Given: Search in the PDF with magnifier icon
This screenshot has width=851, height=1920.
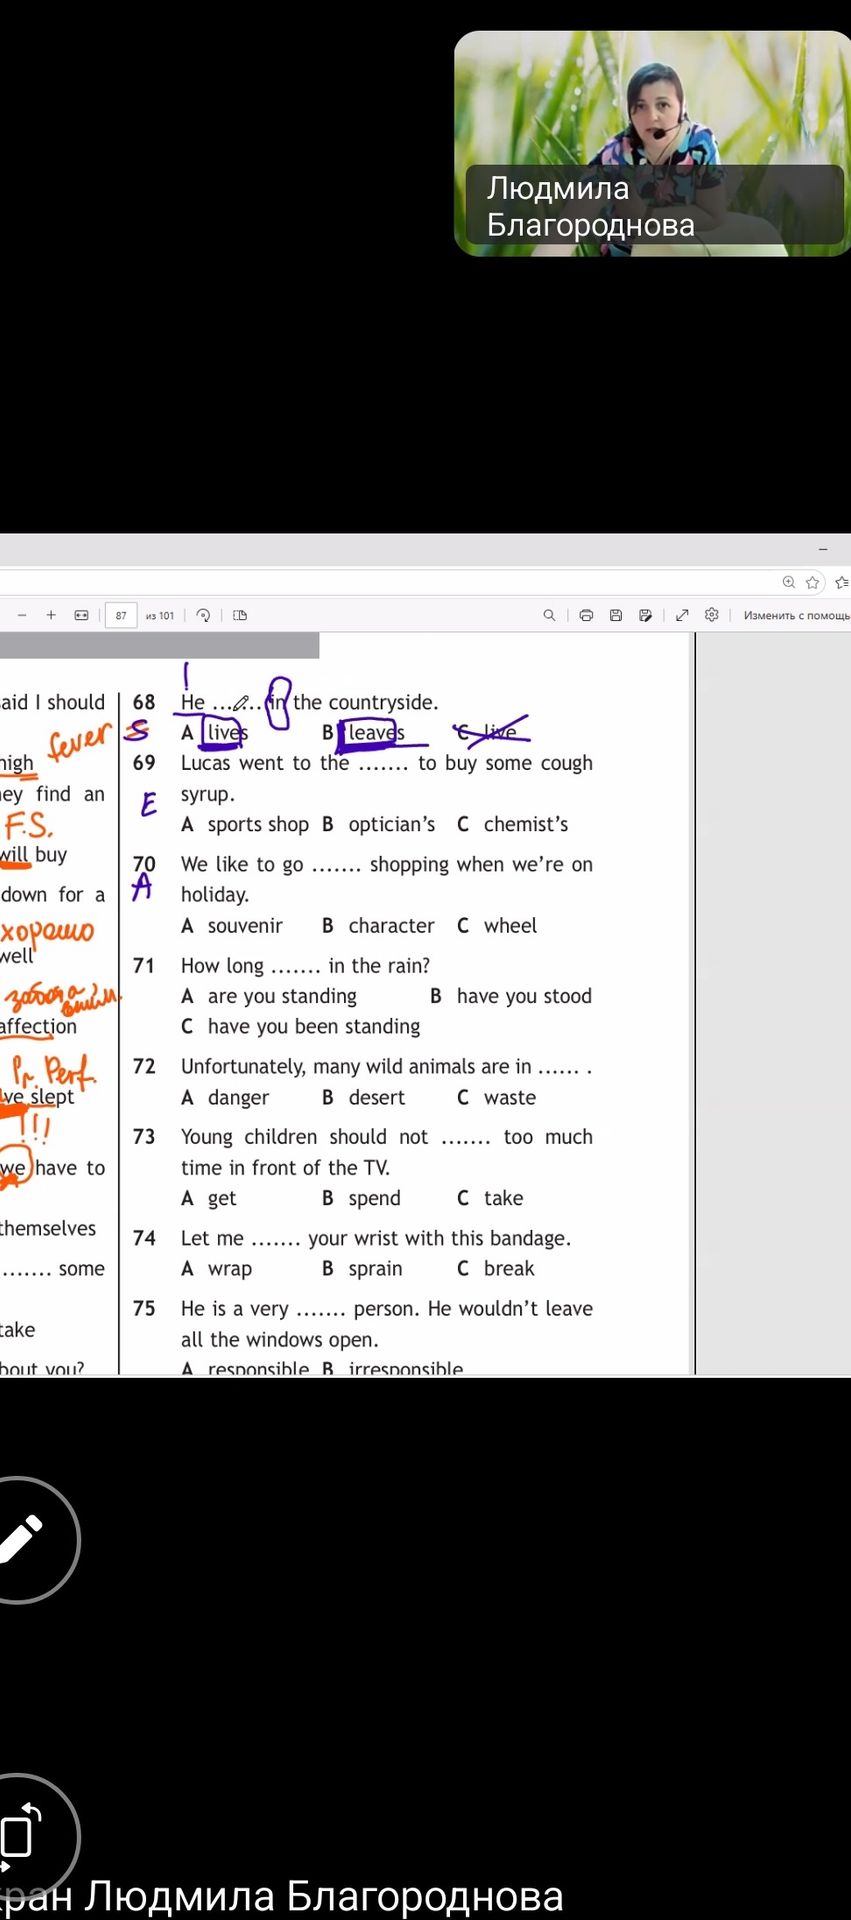Looking at the screenshot, I should (549, 615).
